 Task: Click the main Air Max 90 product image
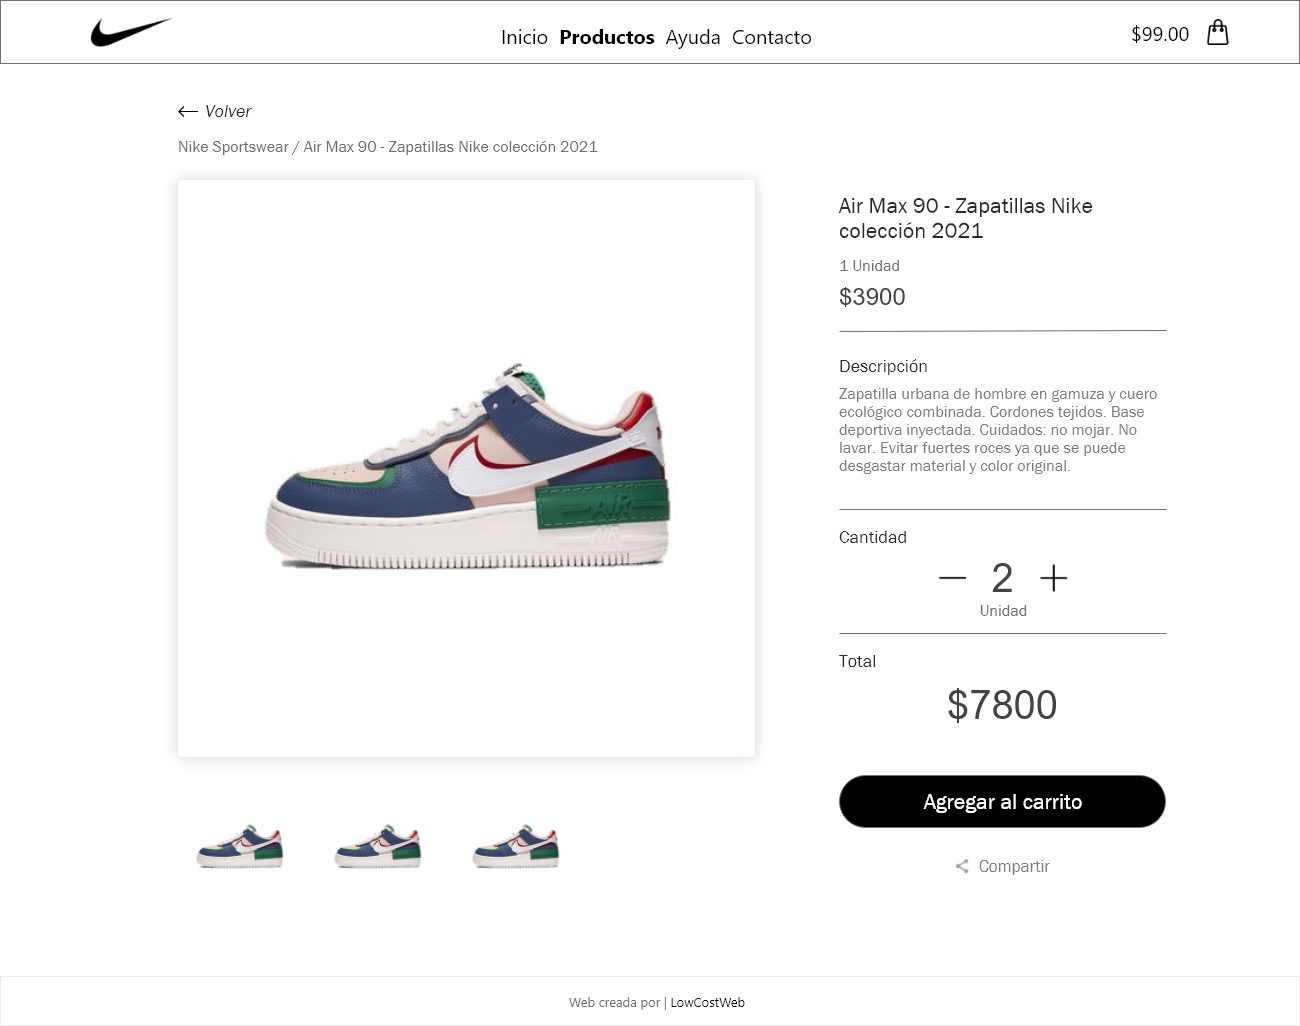[466, 468]
